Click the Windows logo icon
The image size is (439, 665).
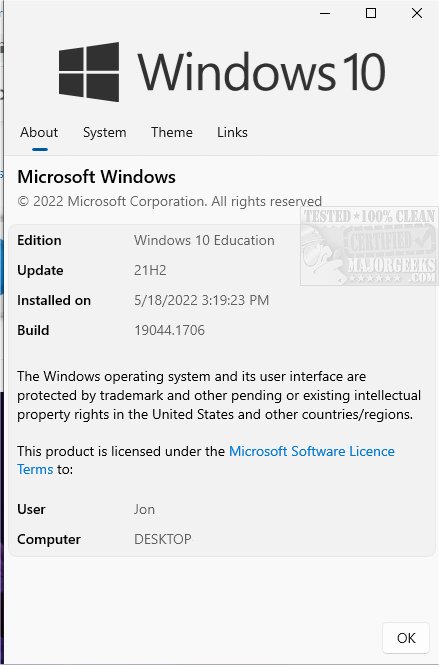point(89,72)
